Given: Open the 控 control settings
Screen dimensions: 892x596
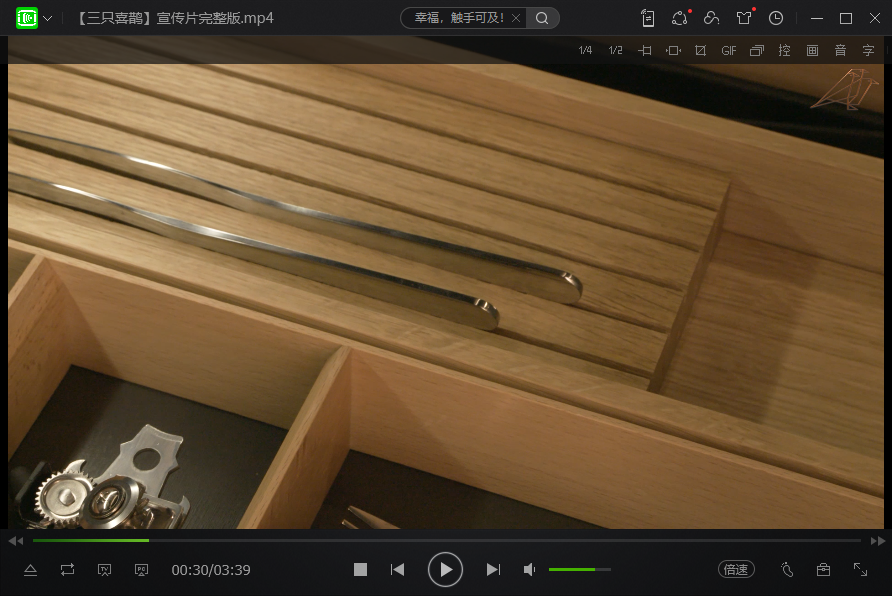Looking at the screenshot, I should pos(784,51).
